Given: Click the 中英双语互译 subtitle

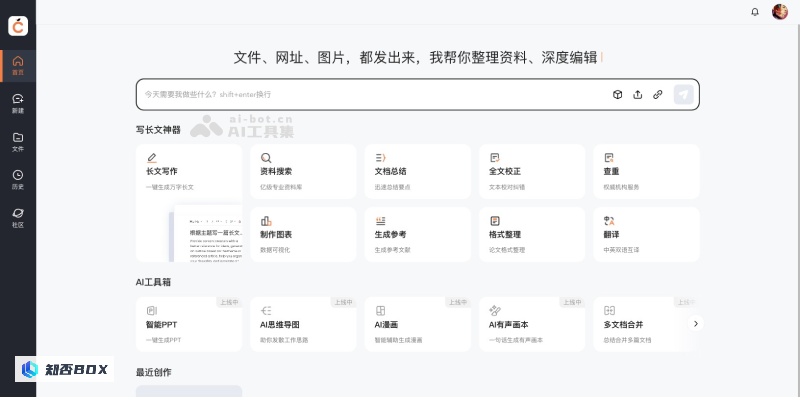Looking at the screenshot, I should (x=621, y=250).
